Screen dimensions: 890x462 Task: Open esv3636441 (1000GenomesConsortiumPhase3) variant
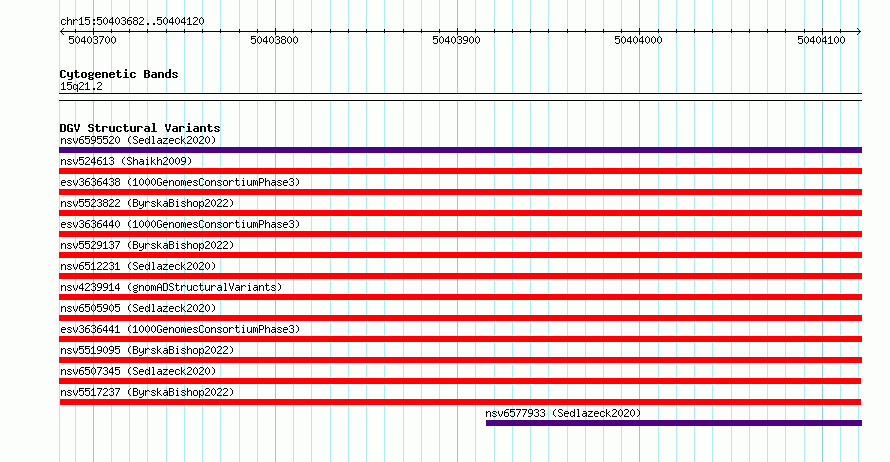(180, 329)
